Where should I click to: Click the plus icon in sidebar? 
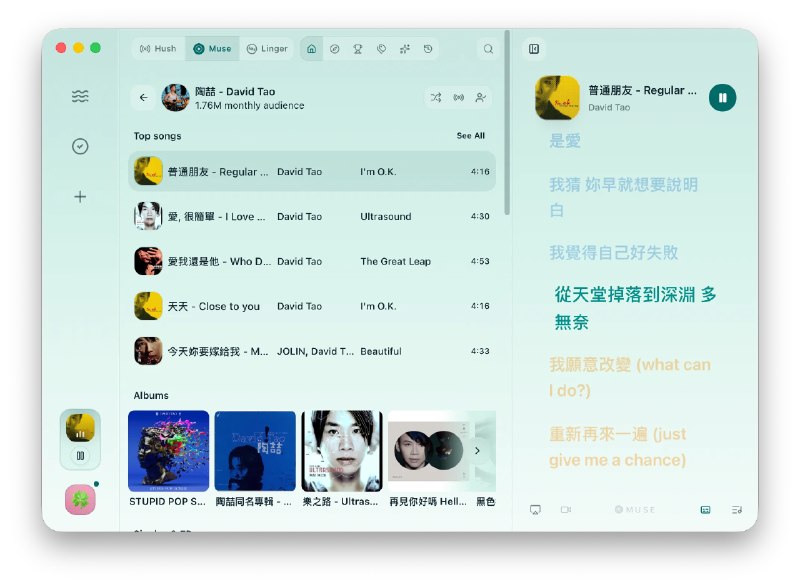pyautogui.click(x=80, y=197)
